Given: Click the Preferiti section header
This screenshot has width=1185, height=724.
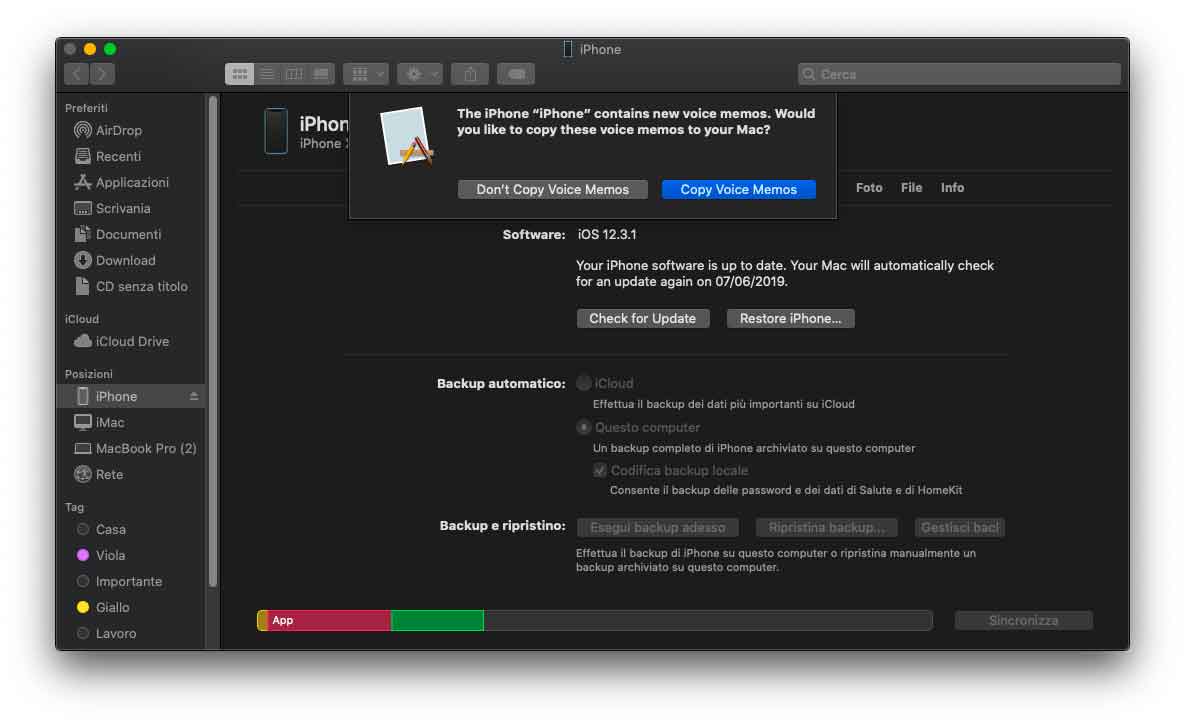Looking at the screenshot, I should [86, 108].
